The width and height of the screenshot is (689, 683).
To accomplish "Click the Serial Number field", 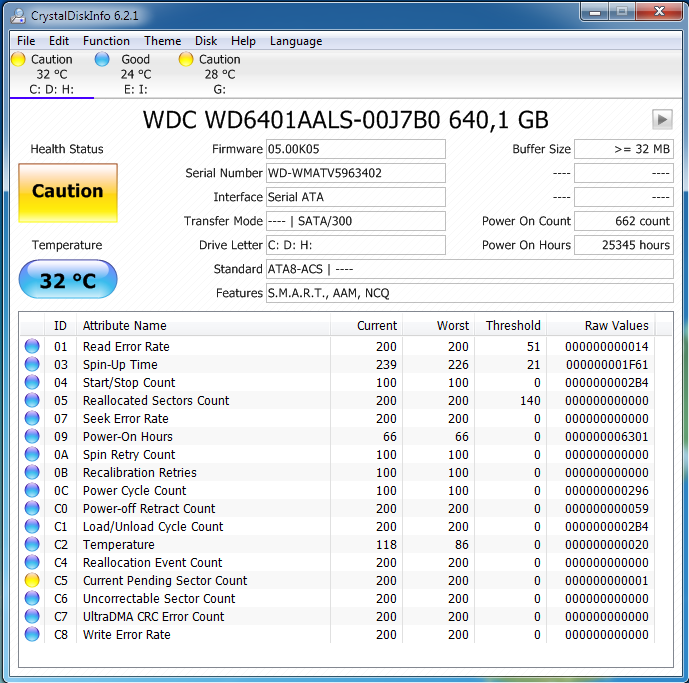I will point(355,173).
